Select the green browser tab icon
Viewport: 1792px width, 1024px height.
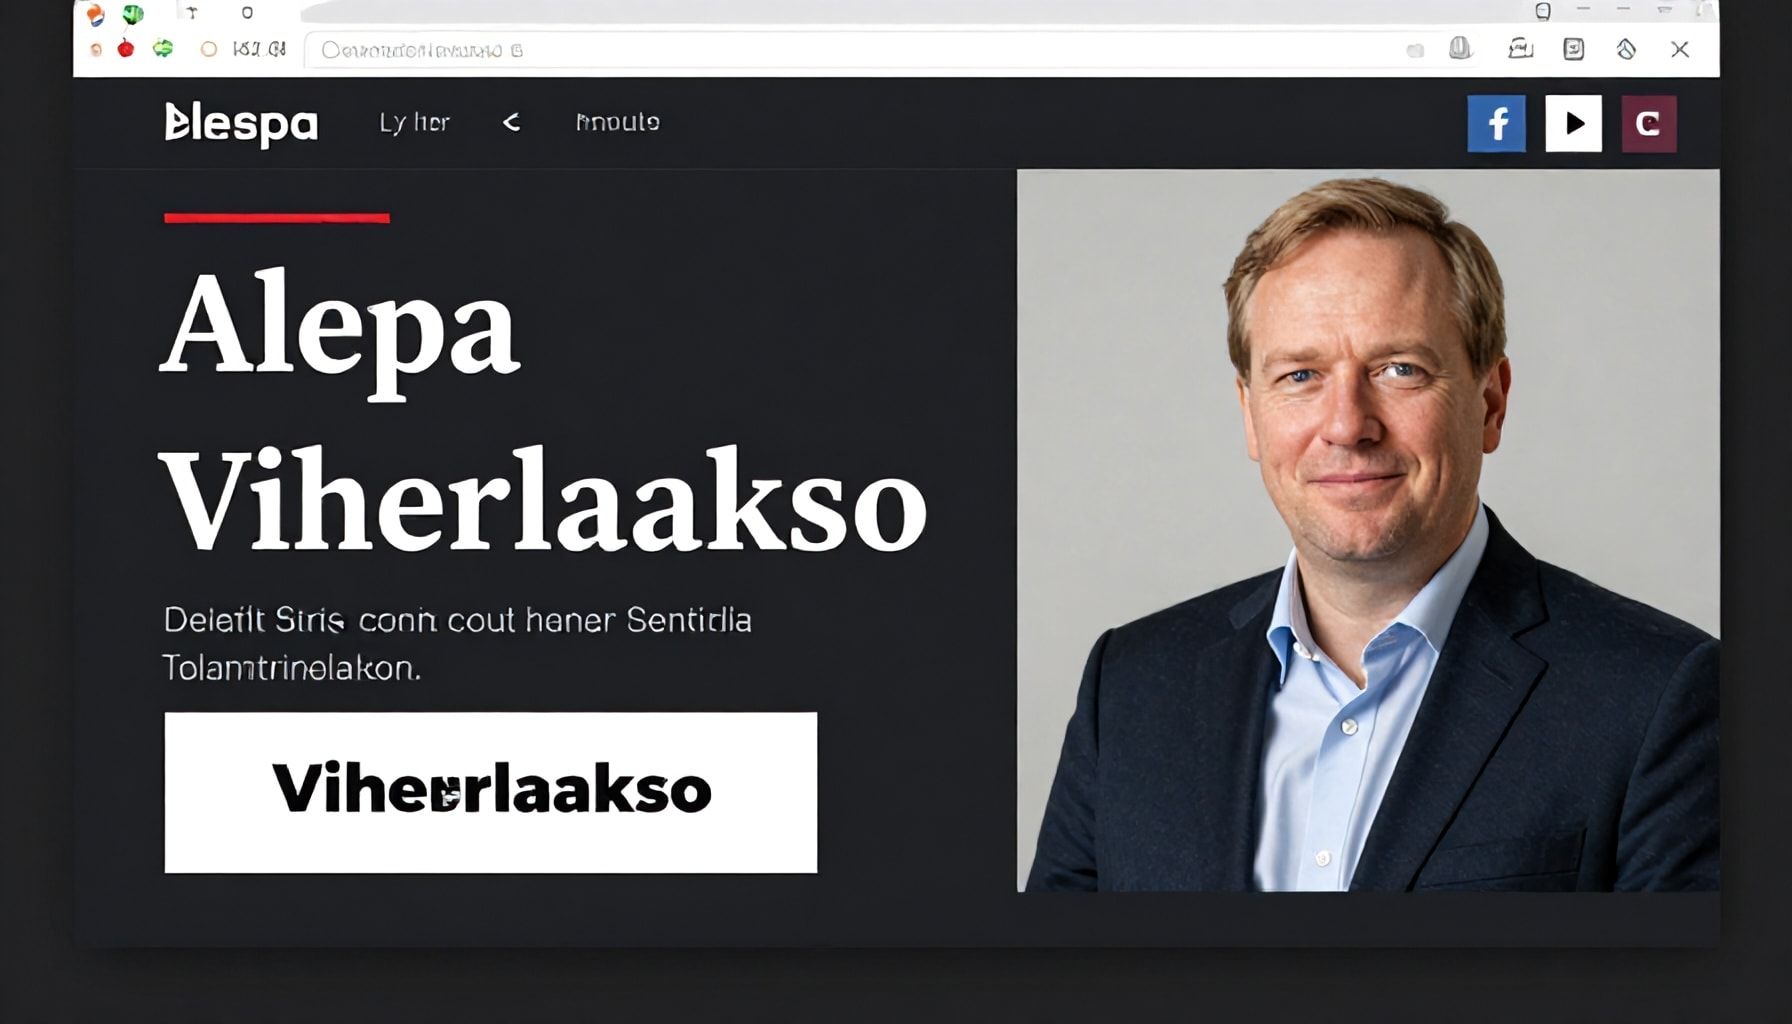[x=132, y=14]
